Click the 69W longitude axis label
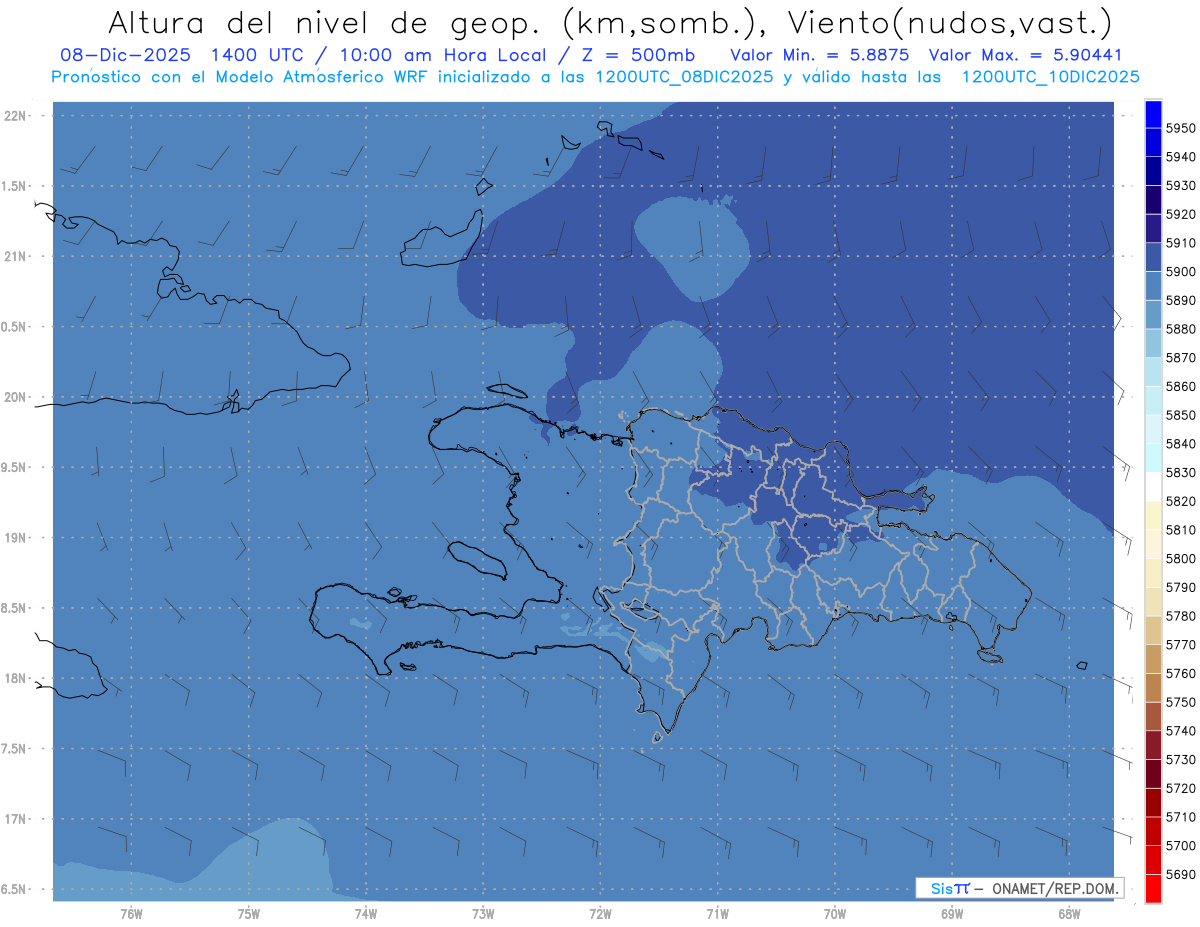The width and height of the screenshot is (1200, 927). click(x=952, y=914)
